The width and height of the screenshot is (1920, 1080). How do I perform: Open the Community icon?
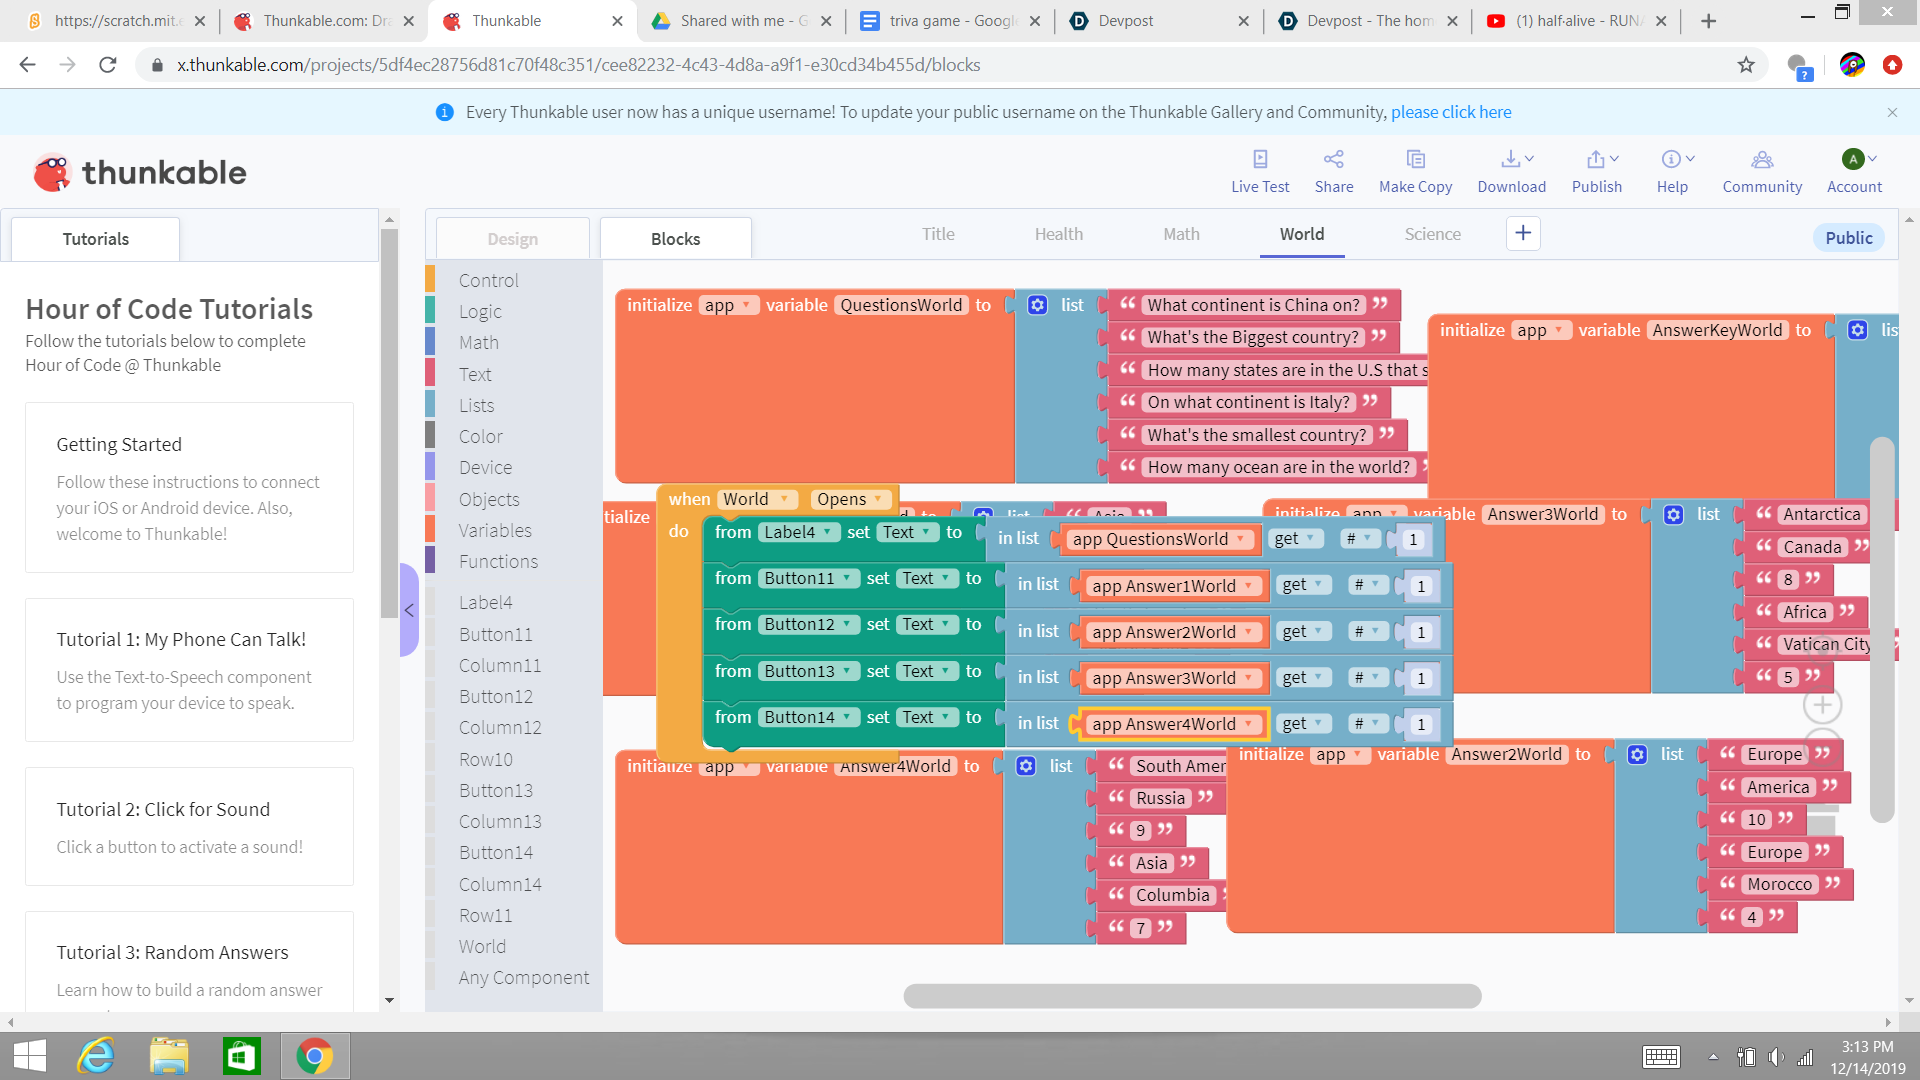(x=1762, y=159)
